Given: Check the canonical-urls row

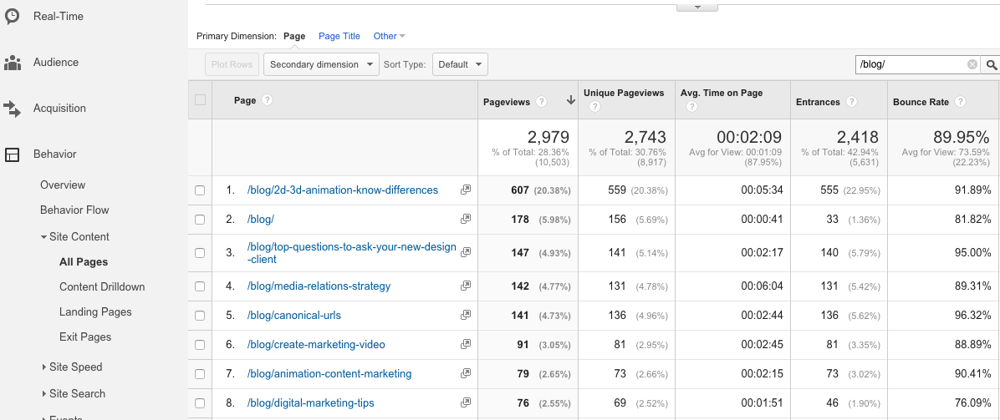Looking at the screenshot, I should click(200, 315).
